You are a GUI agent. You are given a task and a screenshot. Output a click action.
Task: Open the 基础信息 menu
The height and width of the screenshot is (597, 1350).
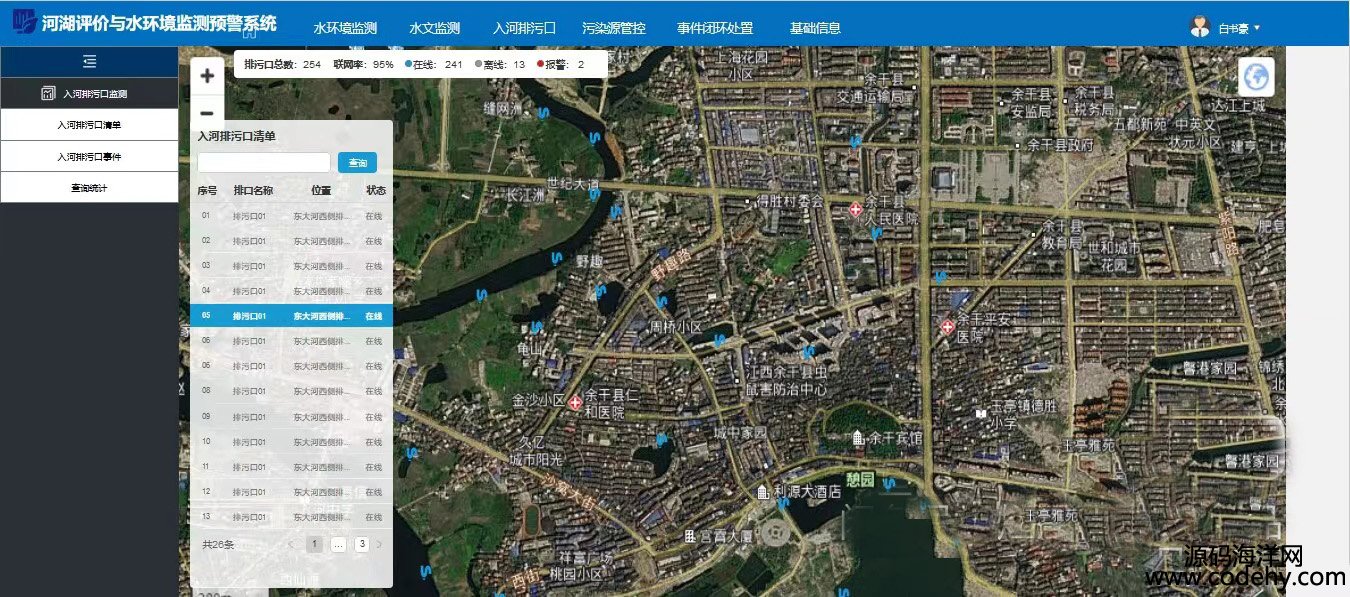[x=815, y=28]
